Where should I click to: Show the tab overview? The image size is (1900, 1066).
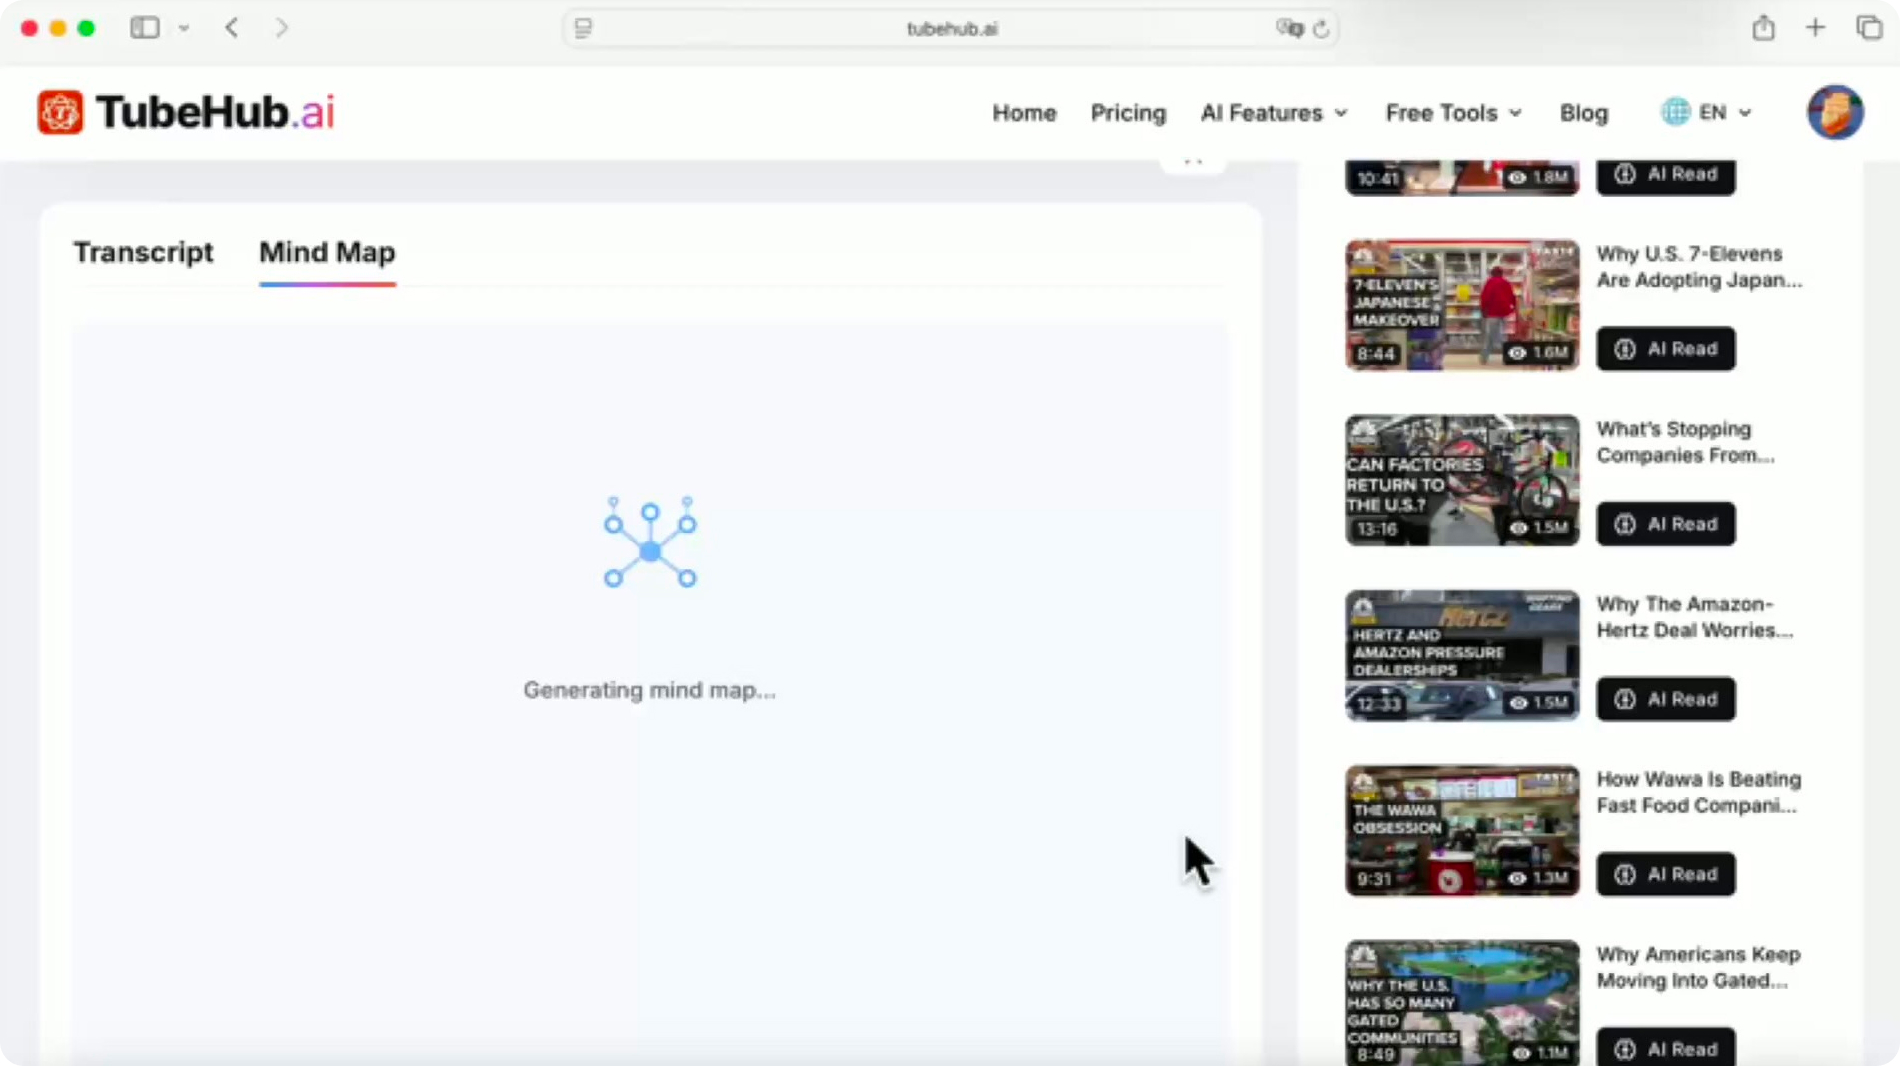pyautogui.click(x=1869, y=28)
